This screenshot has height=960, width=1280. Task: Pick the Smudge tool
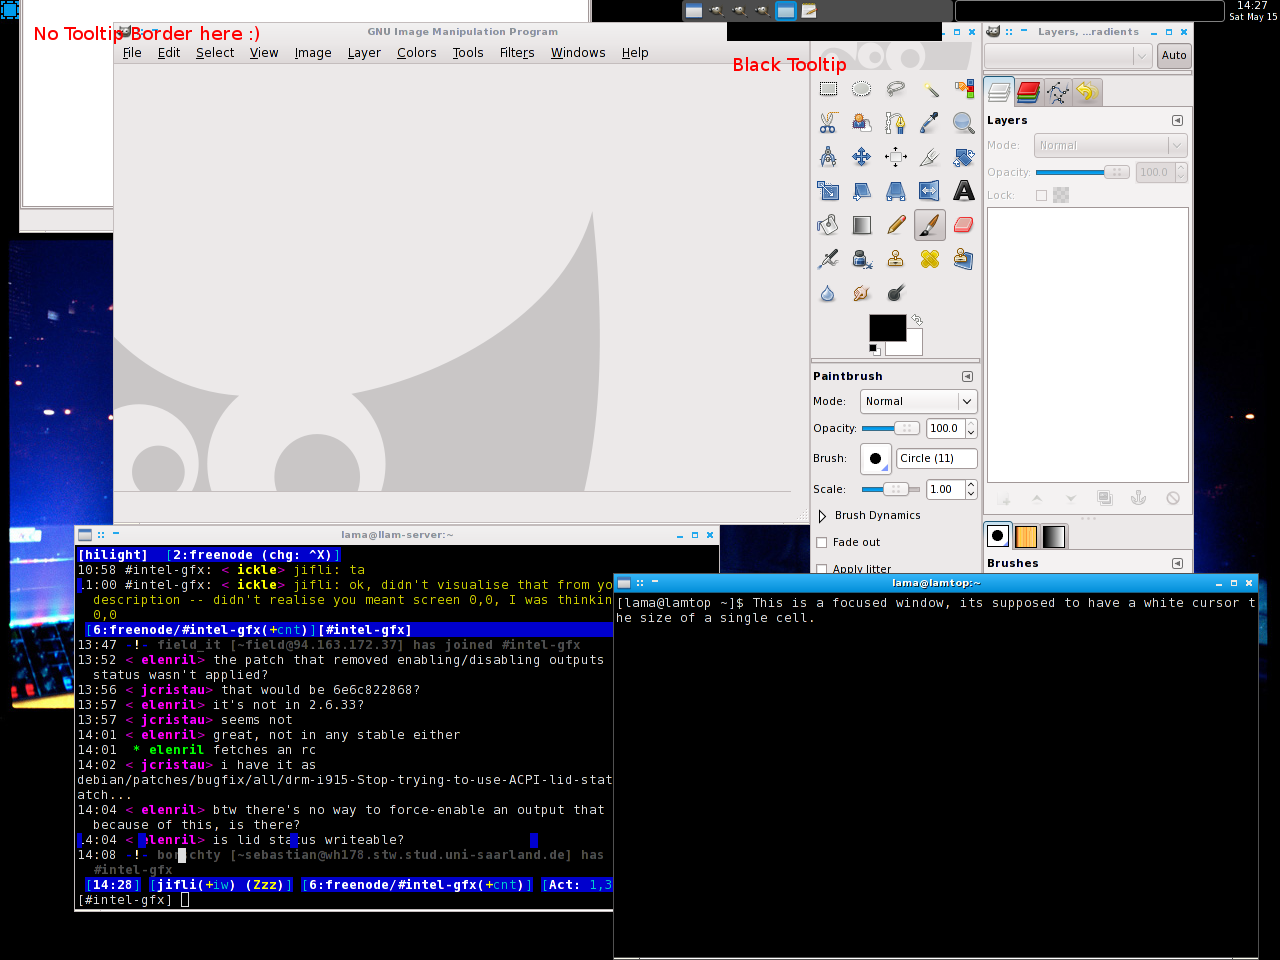pyautogui.click(x=862, y=293)
